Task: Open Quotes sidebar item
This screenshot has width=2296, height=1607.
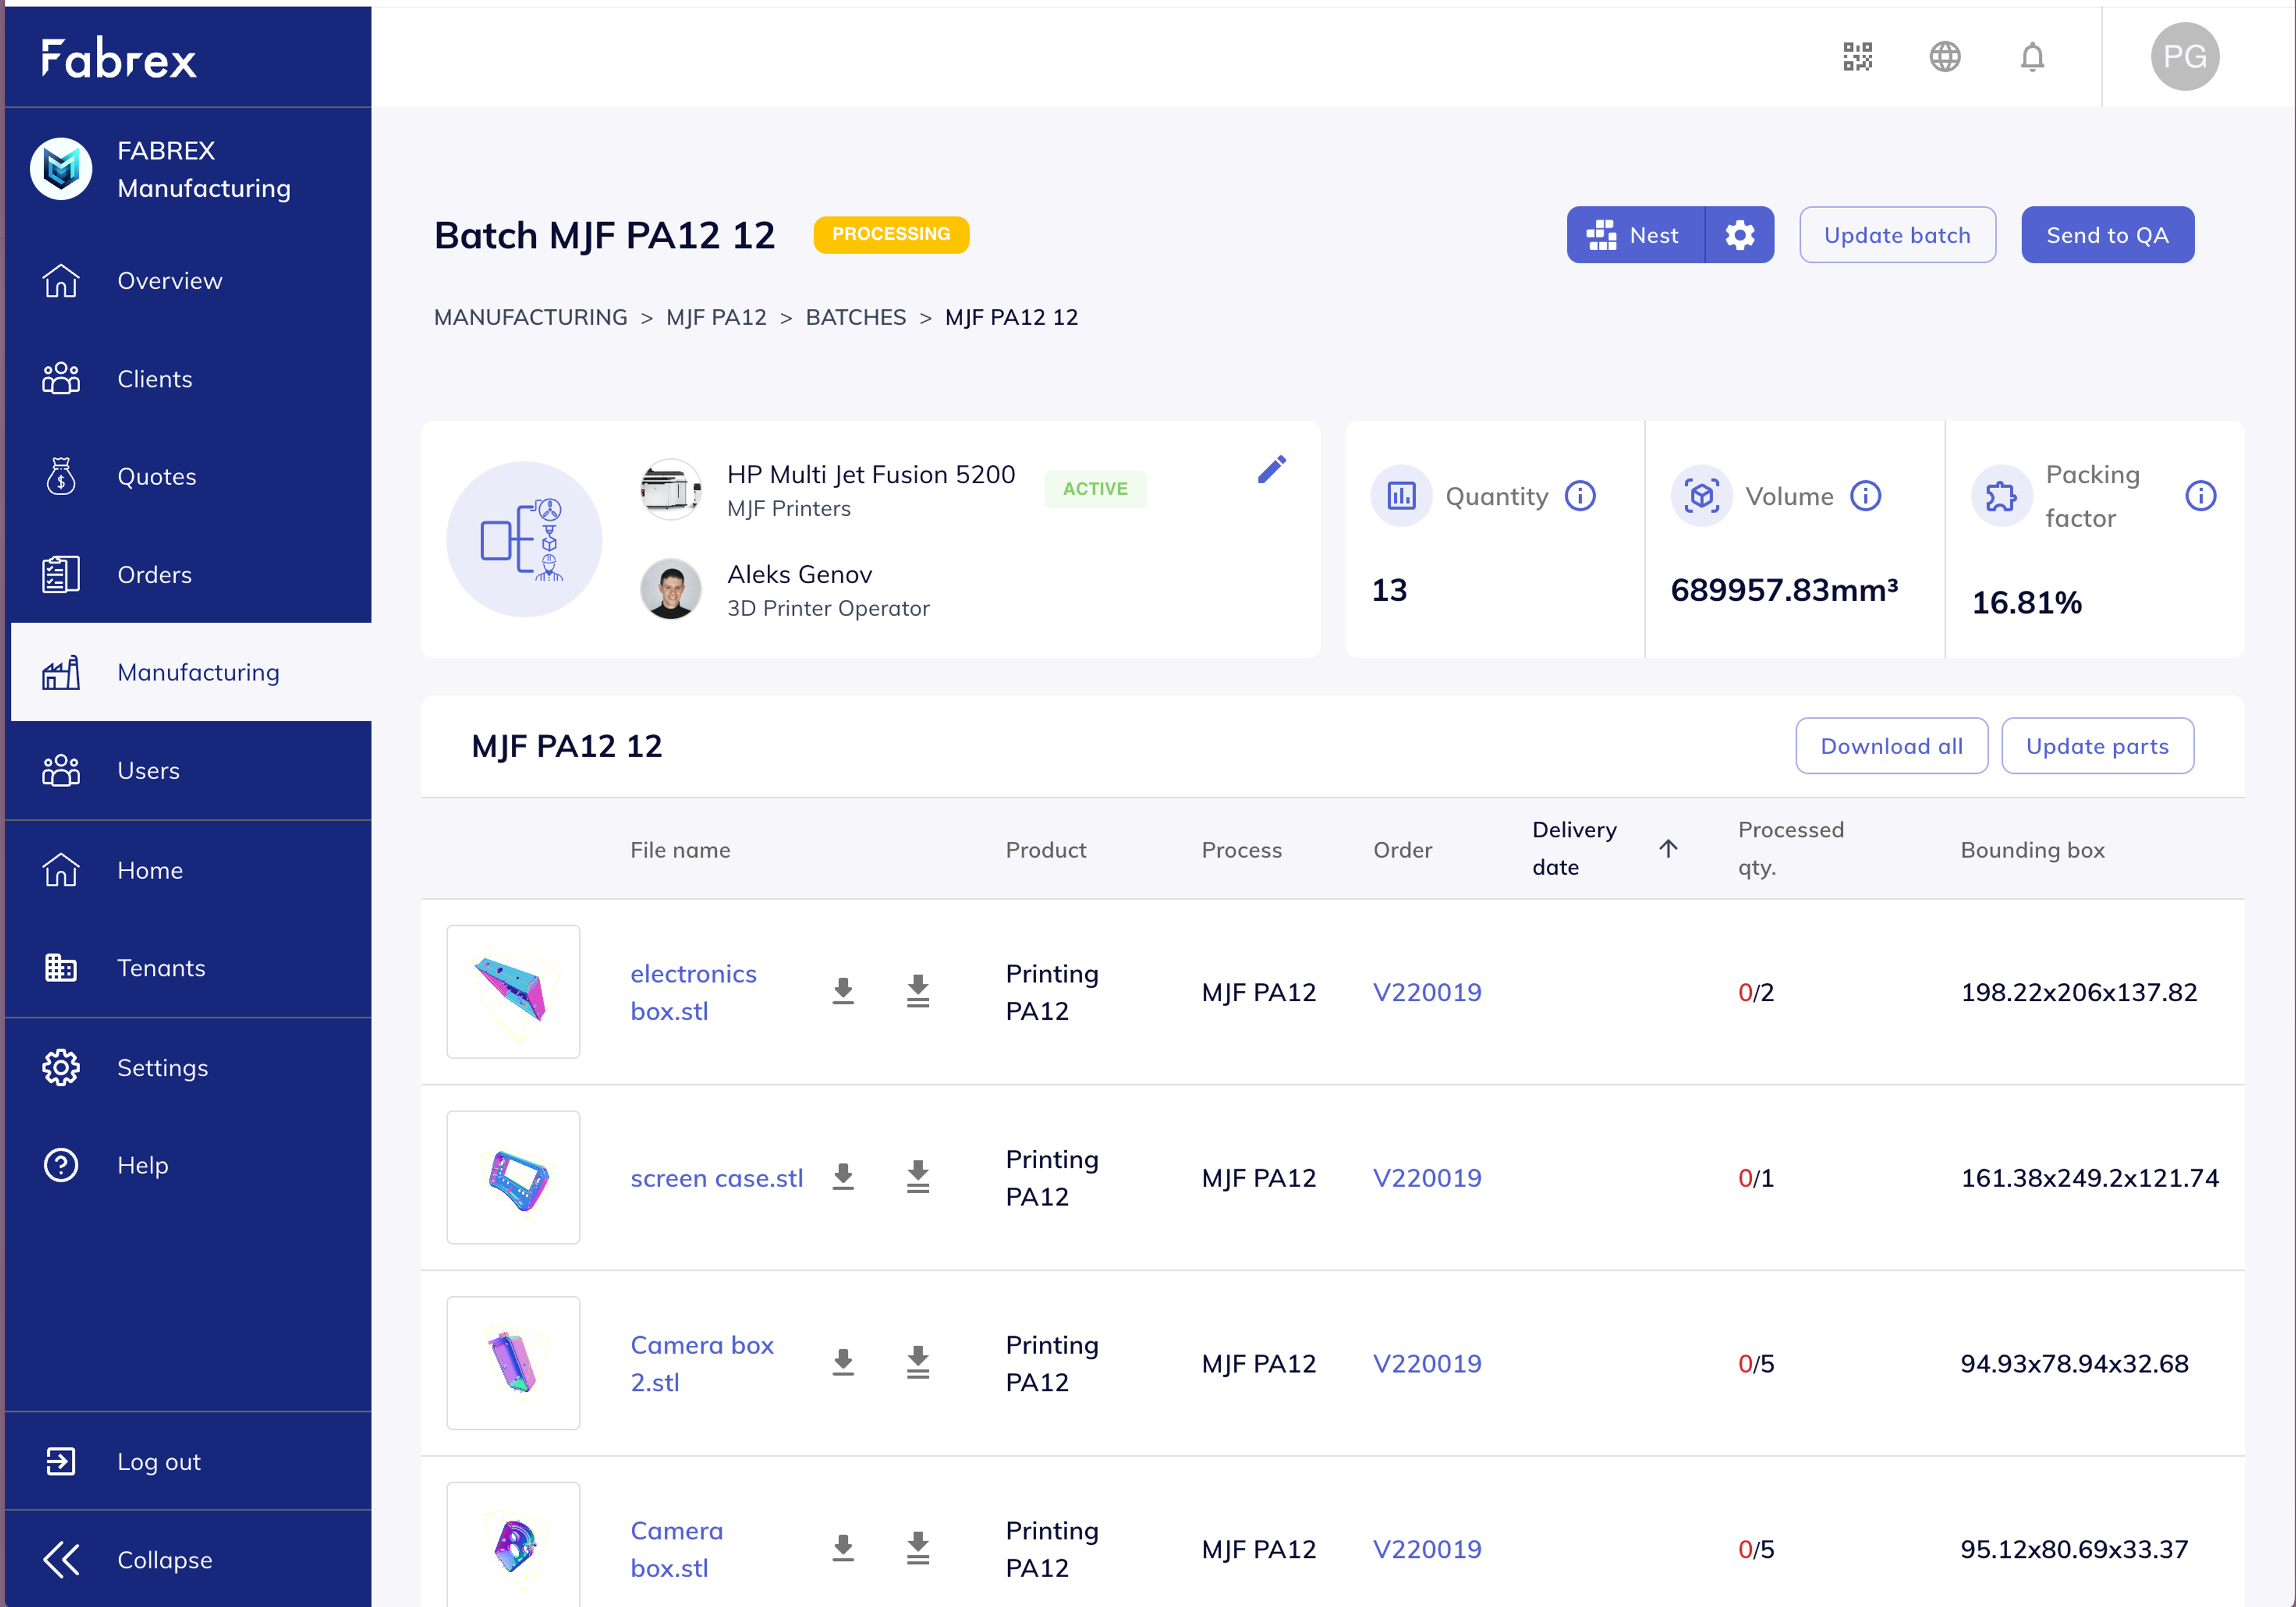Action: click(156, 477)
